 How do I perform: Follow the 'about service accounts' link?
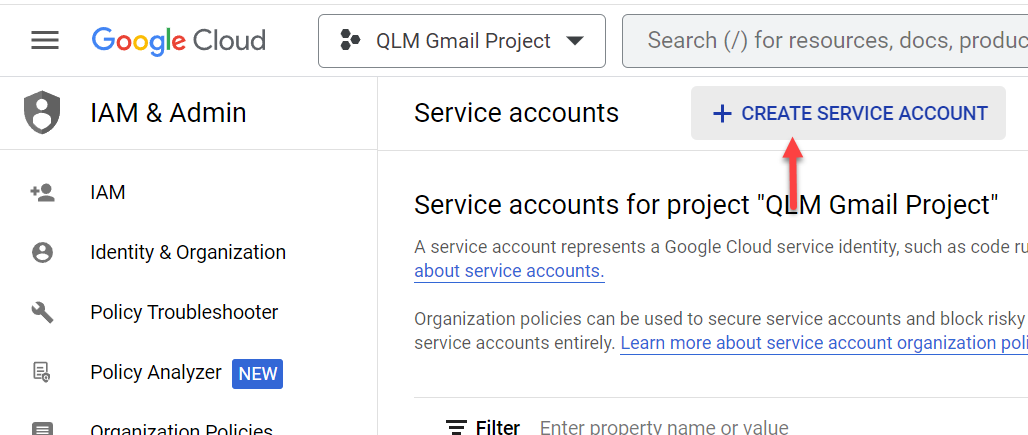[509, 271]
